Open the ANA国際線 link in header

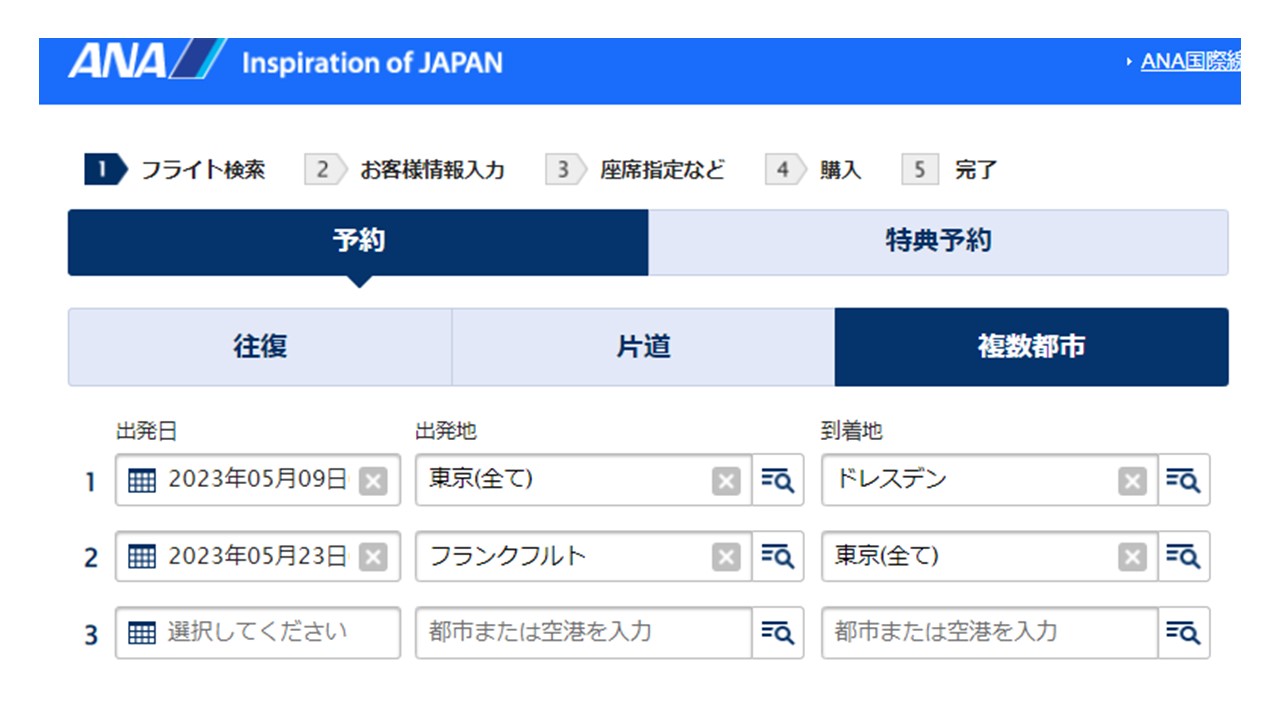1191,62
